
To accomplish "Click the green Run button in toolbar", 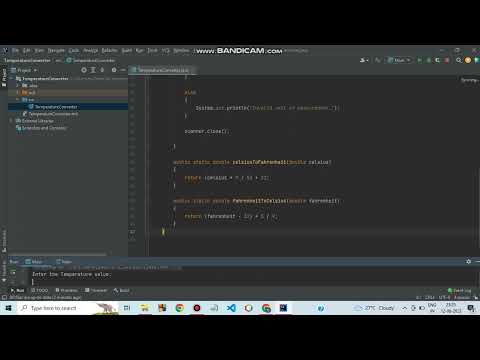I will pos(419,60).
